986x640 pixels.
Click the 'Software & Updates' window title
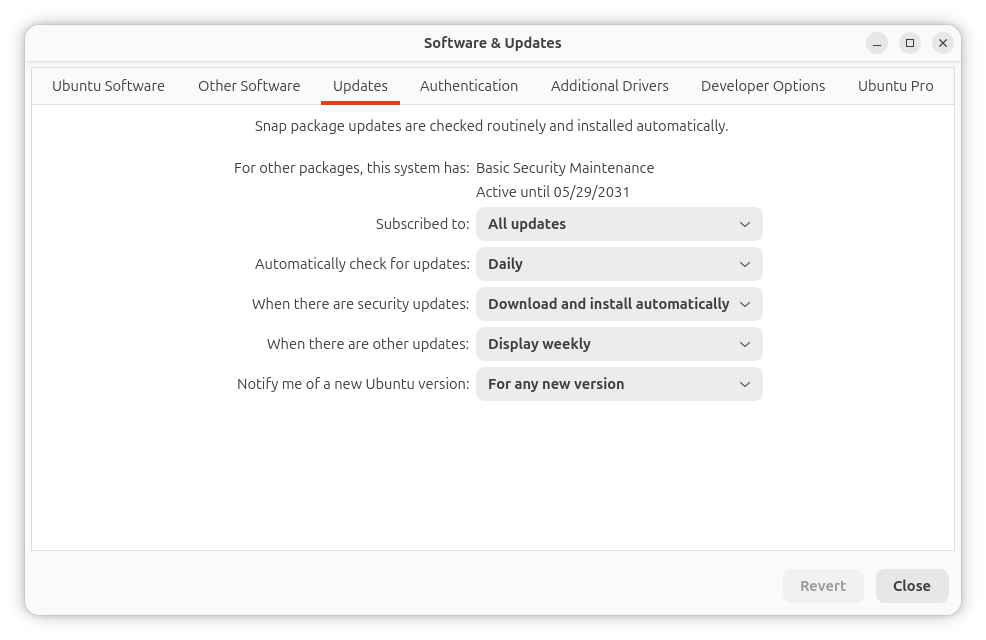tap(492, 43)
